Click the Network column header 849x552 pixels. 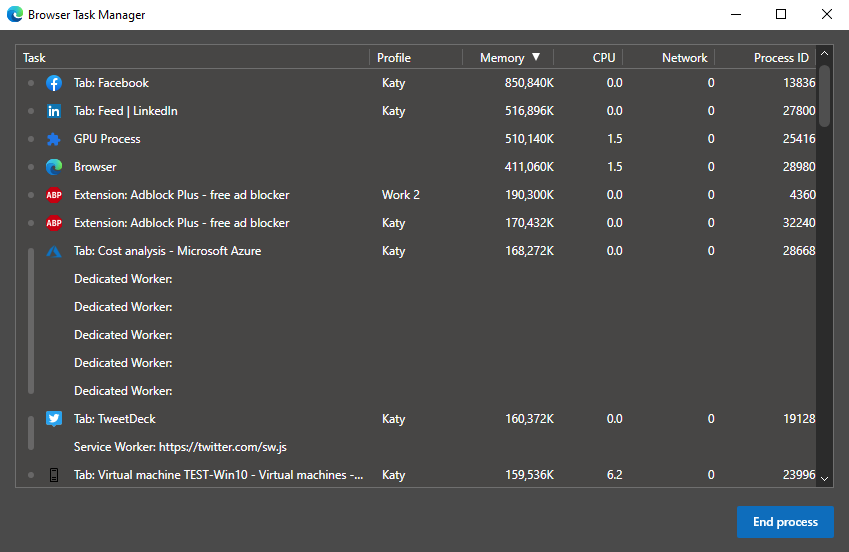684,58
